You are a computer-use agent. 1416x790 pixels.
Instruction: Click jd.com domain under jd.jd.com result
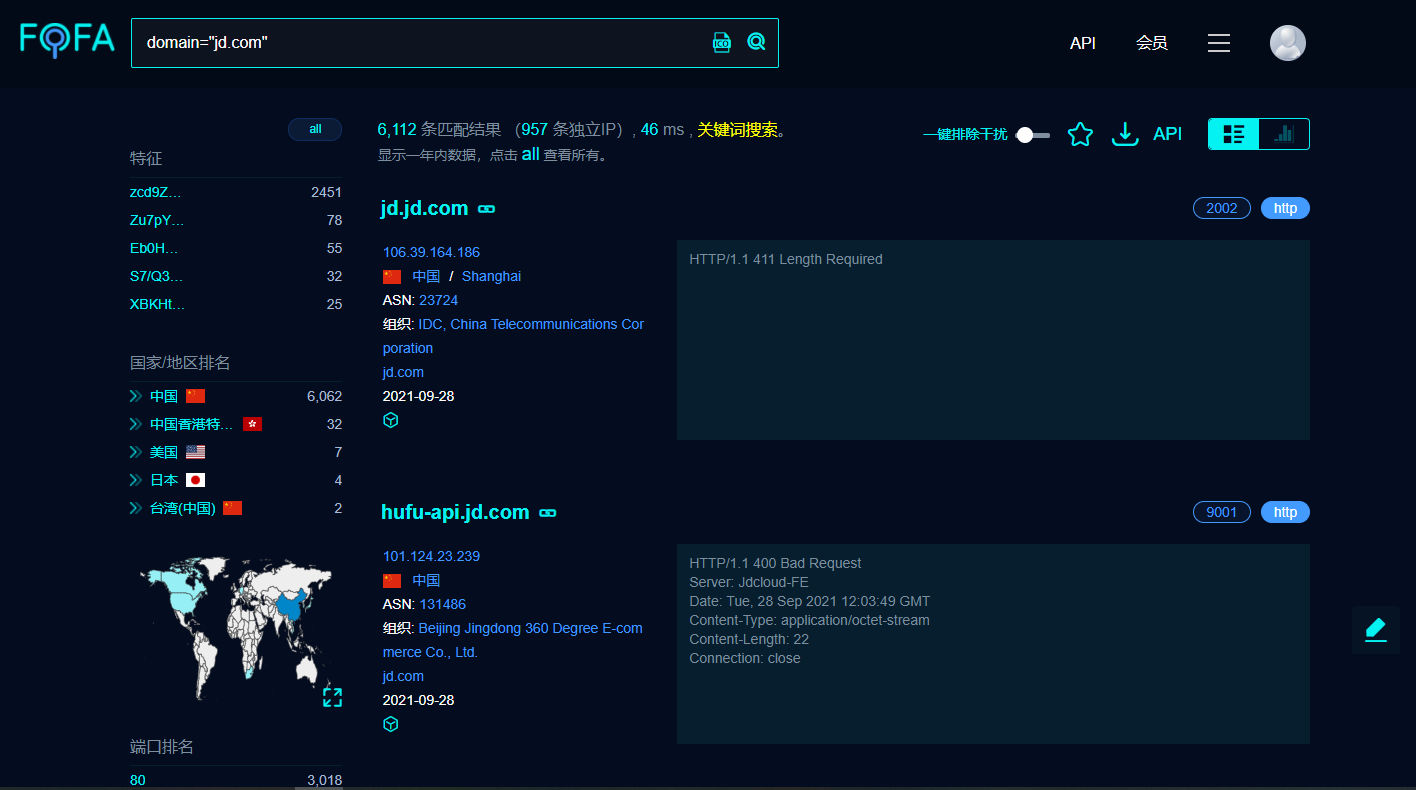pos(403,372)
